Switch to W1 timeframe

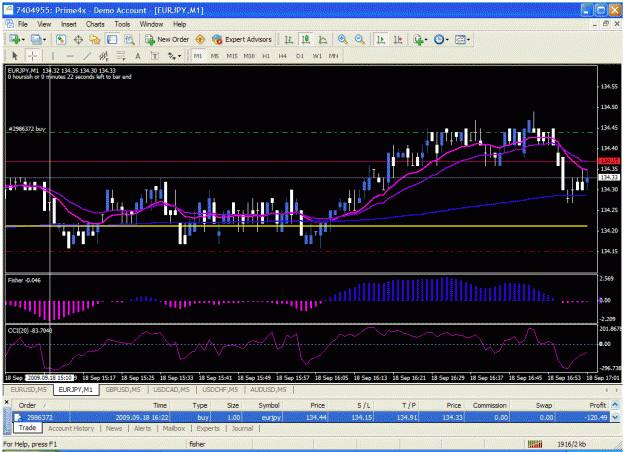(x=317, y=56)
